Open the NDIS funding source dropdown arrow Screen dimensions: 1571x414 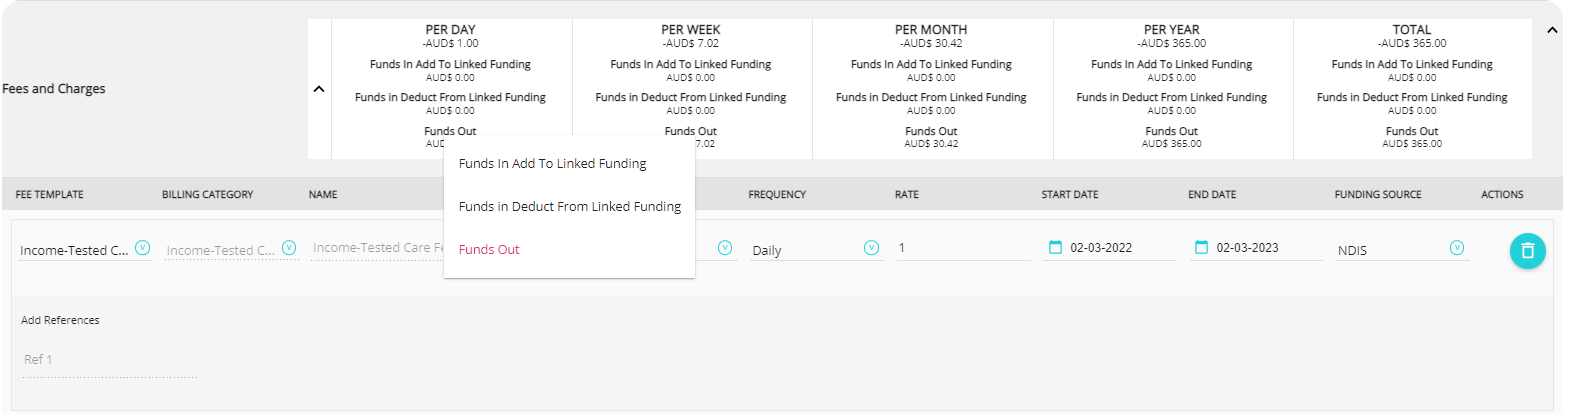click(x=1457, y=248)
